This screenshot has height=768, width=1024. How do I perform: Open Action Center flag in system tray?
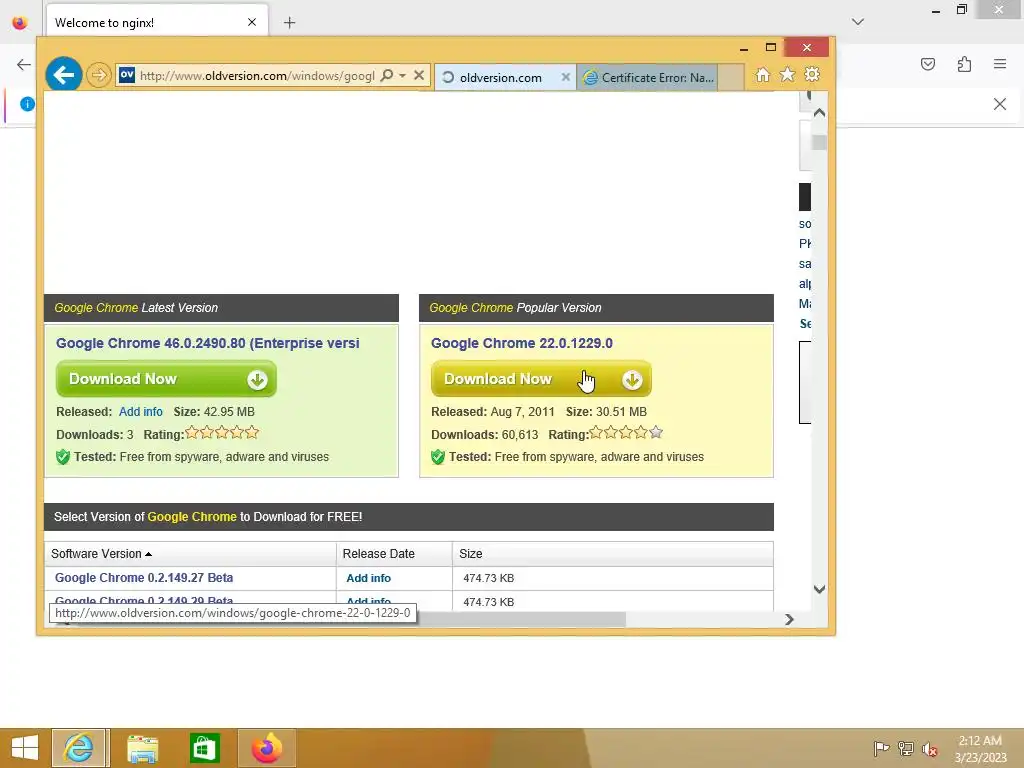click(881, 749)
